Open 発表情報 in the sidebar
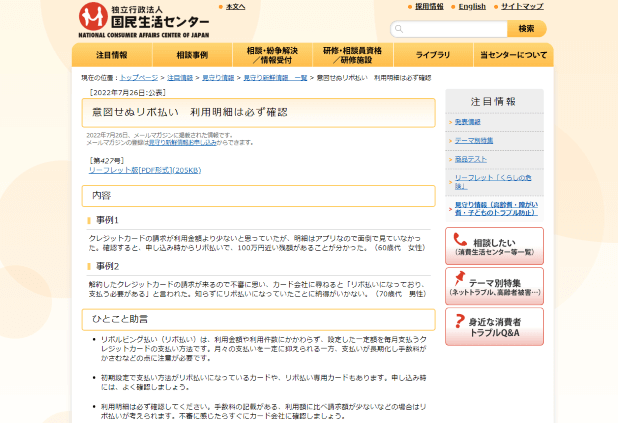 [x=467, y=122]
